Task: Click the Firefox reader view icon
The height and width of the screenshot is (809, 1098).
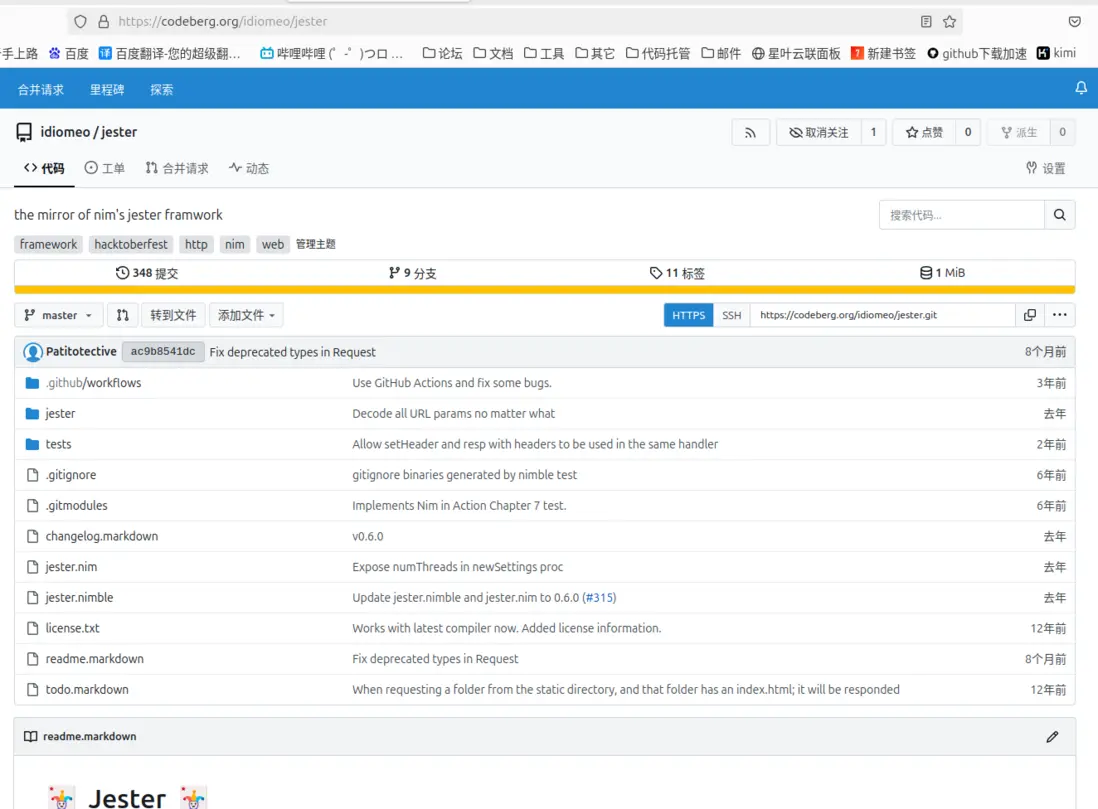Action: click(926, 22)
